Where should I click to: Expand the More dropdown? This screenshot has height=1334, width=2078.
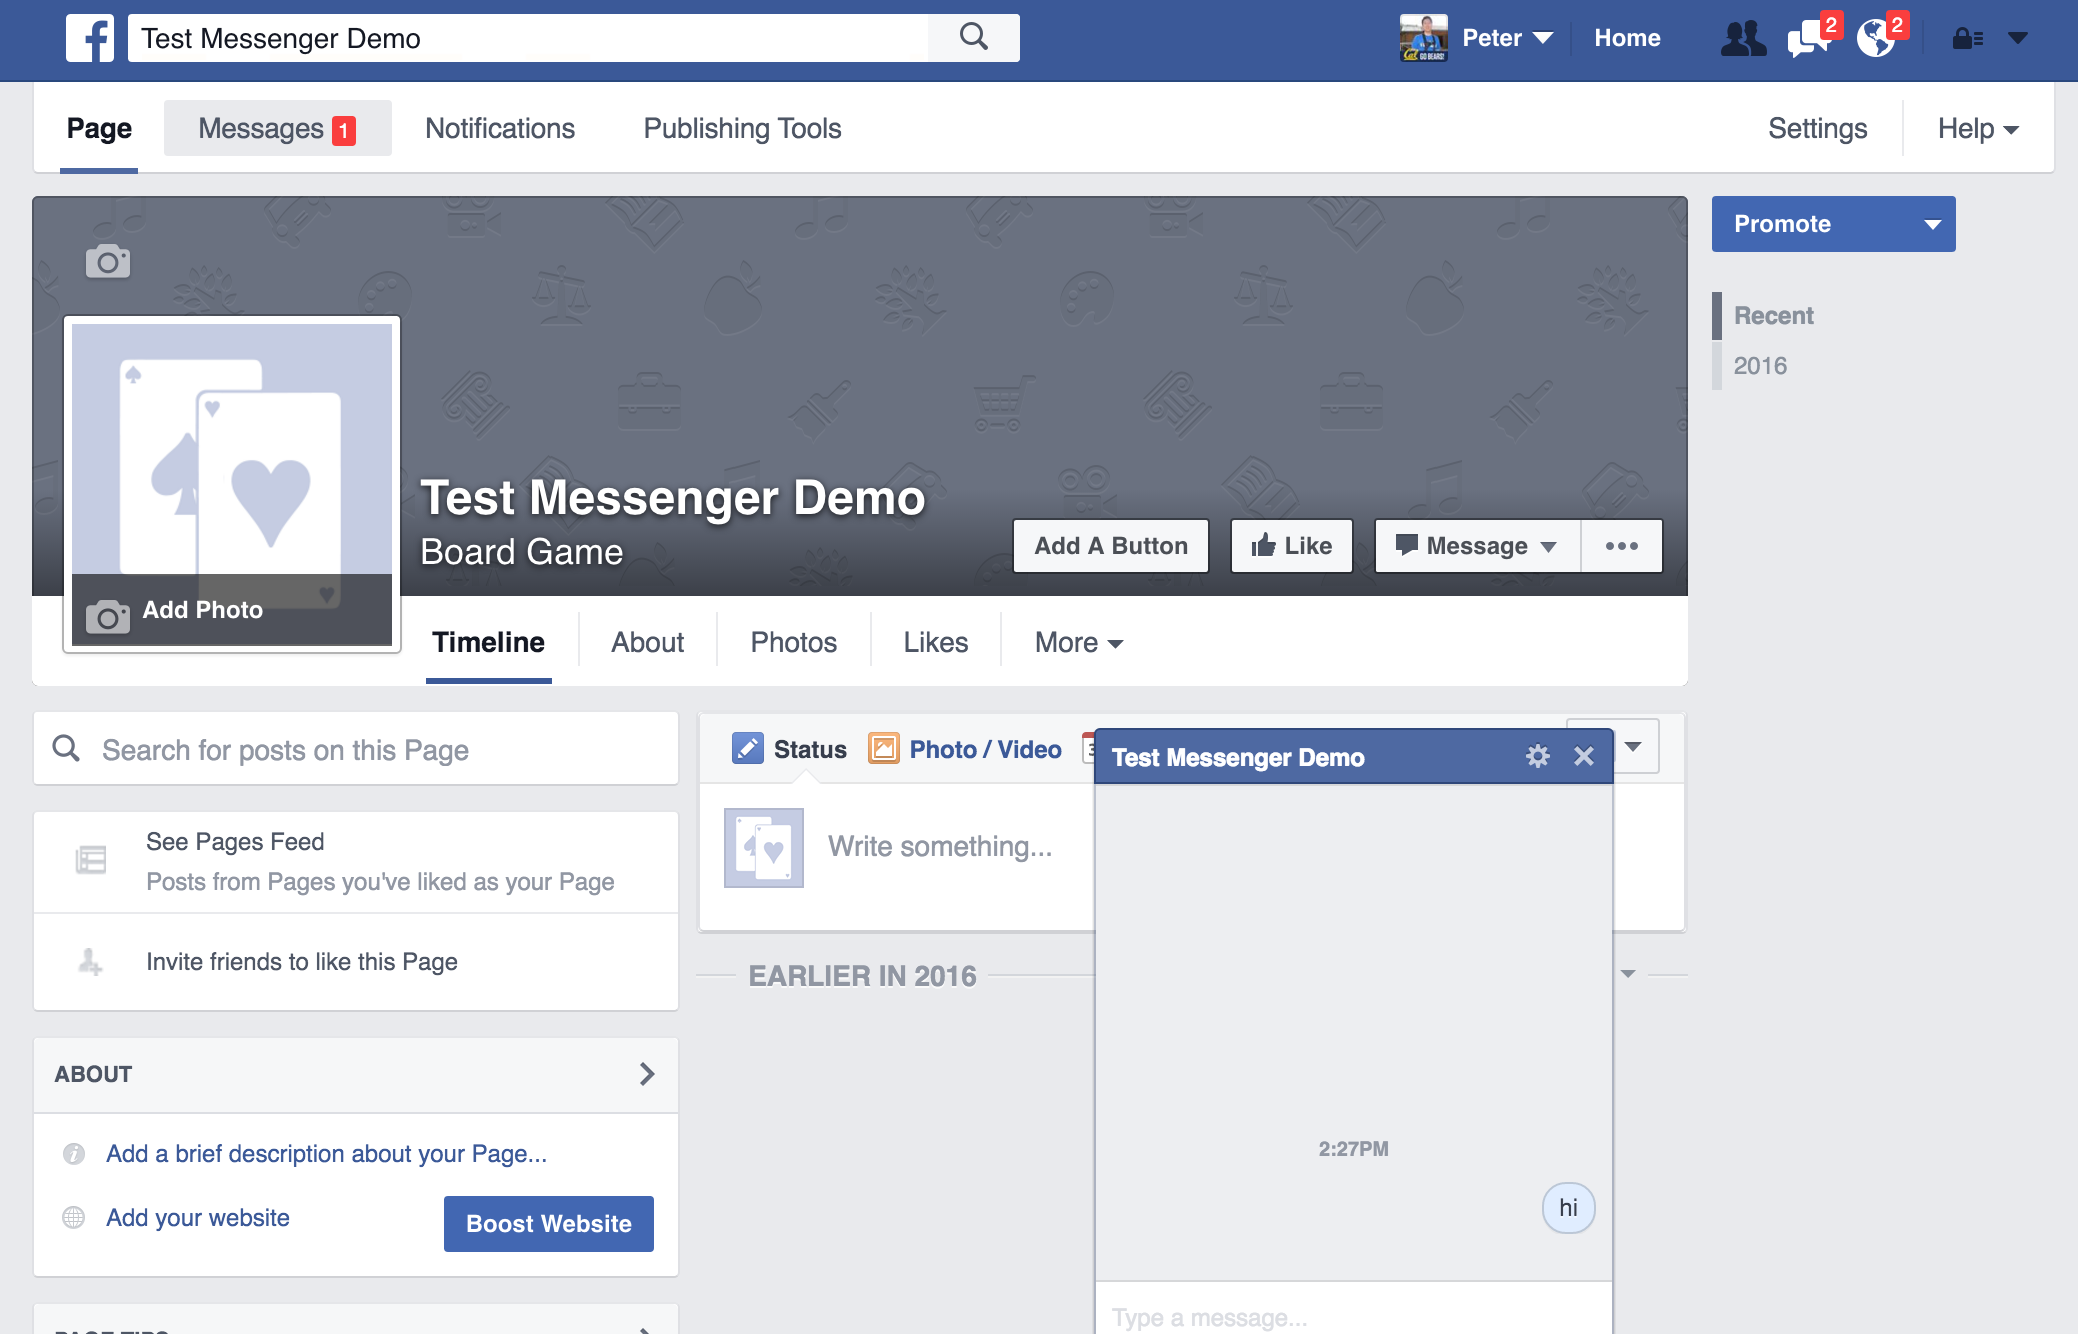(x=1079, y=642)
